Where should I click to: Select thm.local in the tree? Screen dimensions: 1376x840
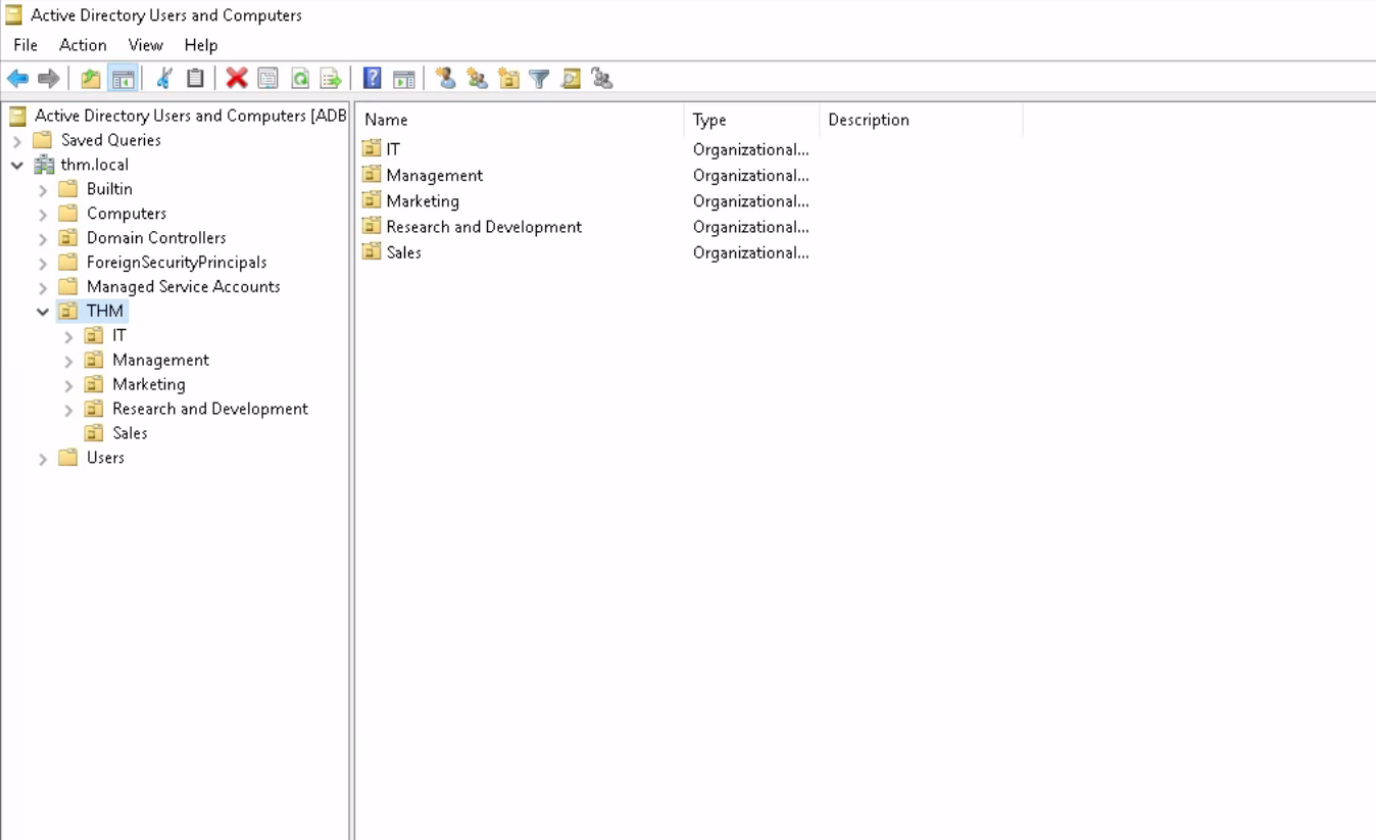point(94,165)
